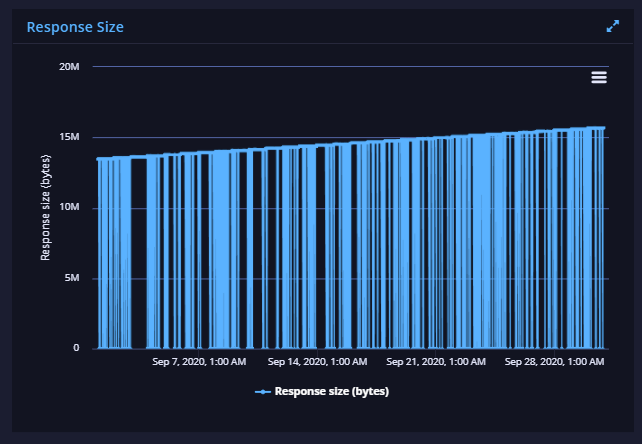Click the Sep 28, 2020, 1:00 AM axis label
The image size is (642, 444).
pos(554,362)
